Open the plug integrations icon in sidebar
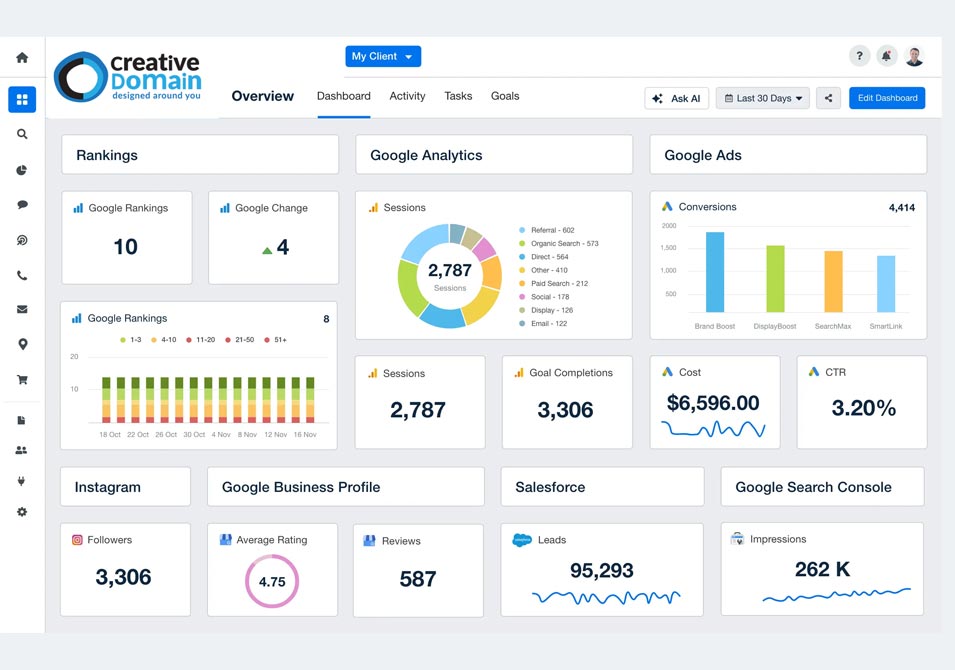The image size is (955, 670). point(21,481)
